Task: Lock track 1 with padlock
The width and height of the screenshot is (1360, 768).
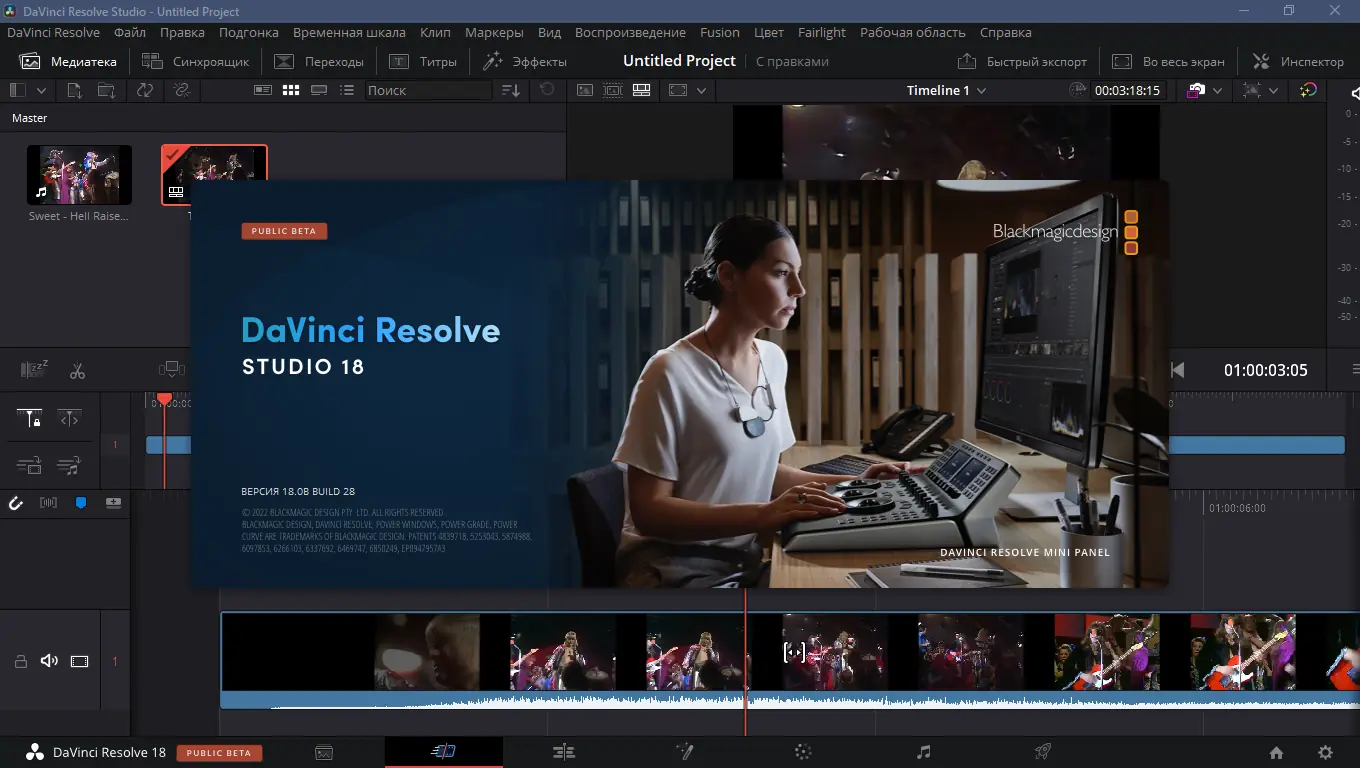Action: [20, 661]
